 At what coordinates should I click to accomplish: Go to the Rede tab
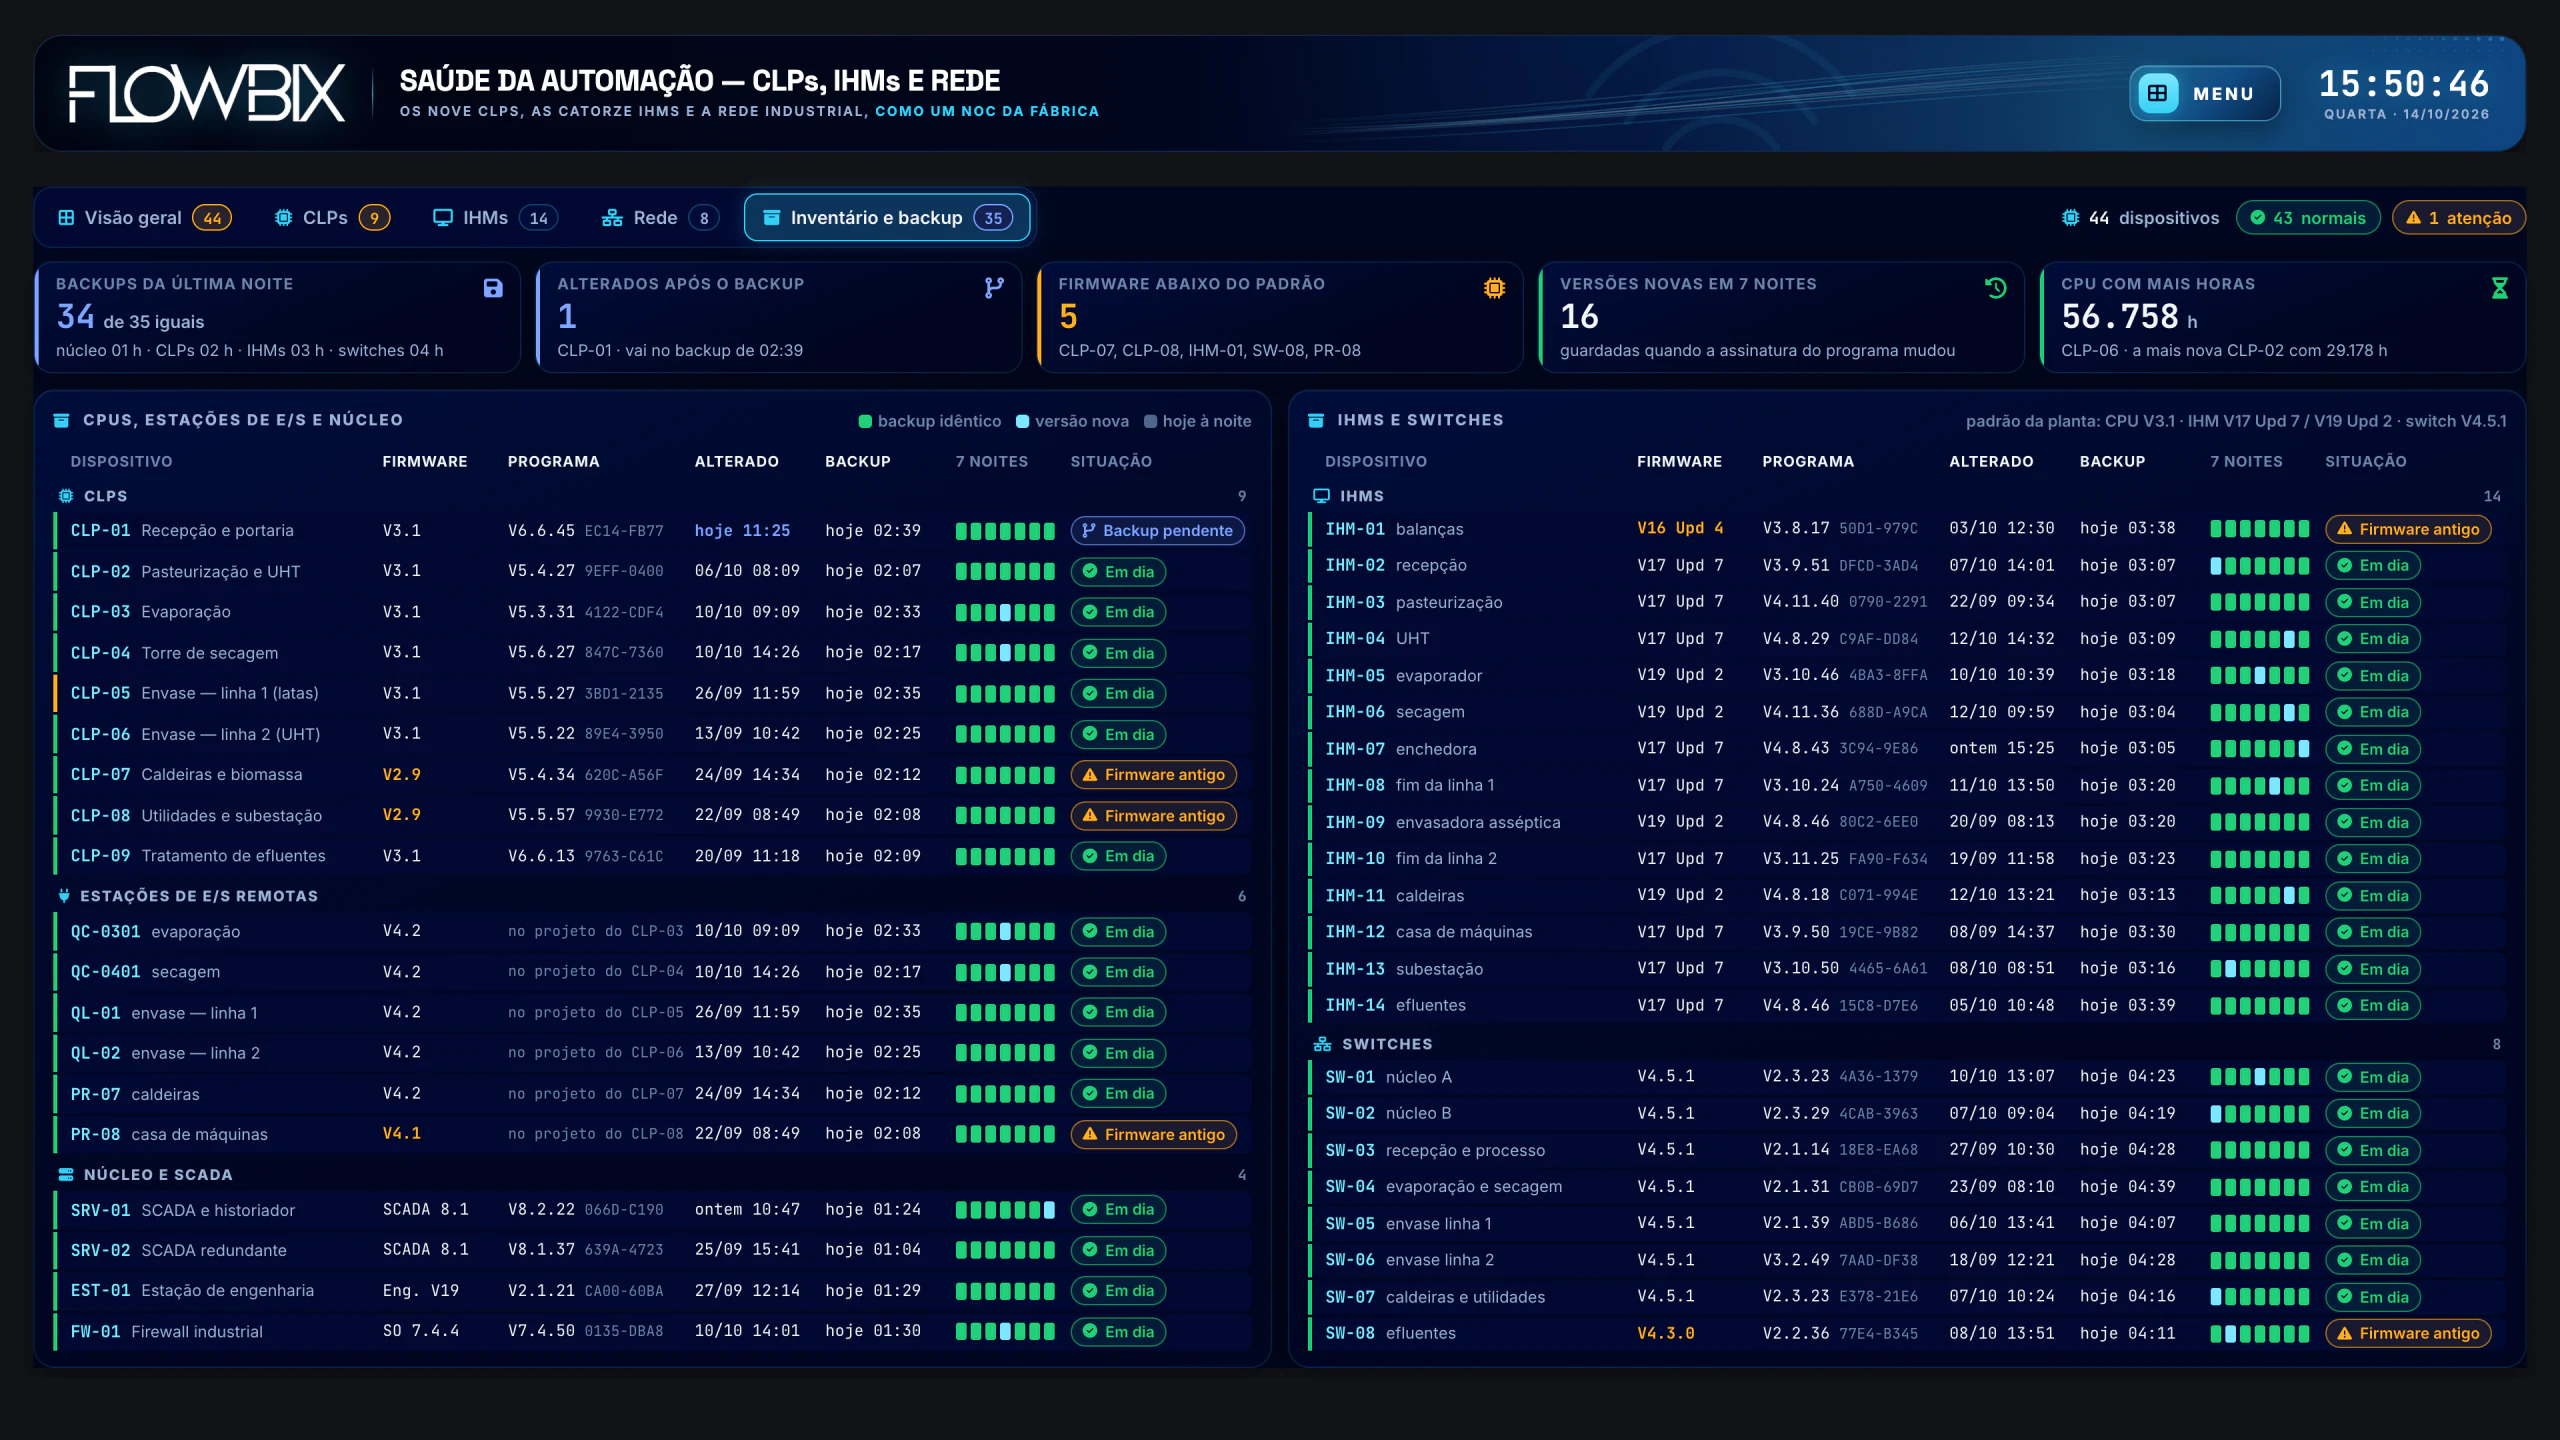pyautogui.click(x=660, y=218)
